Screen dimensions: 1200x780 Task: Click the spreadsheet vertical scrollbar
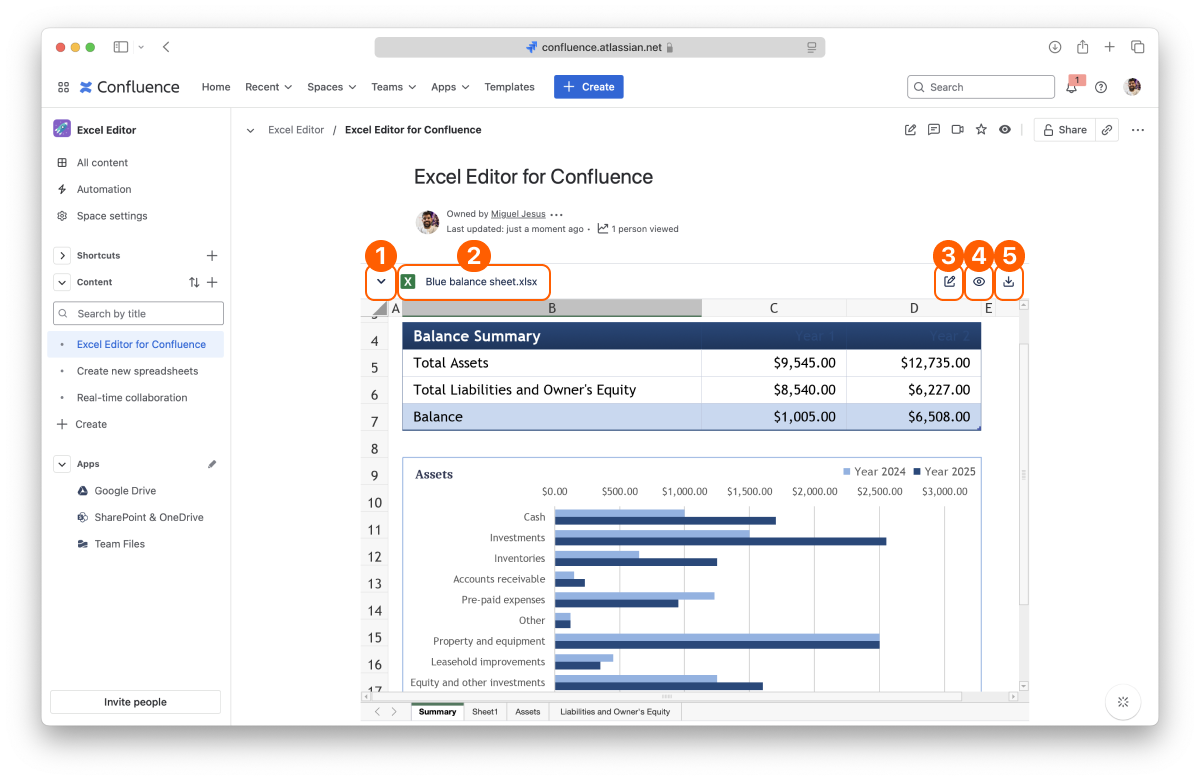[x=1023, y=475]
